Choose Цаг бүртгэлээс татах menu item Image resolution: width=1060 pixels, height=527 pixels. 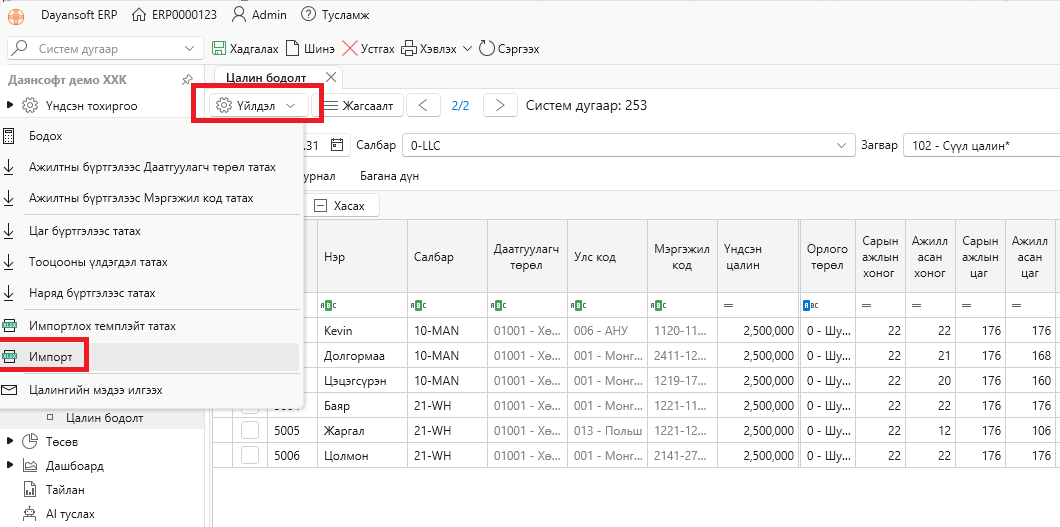150,231
